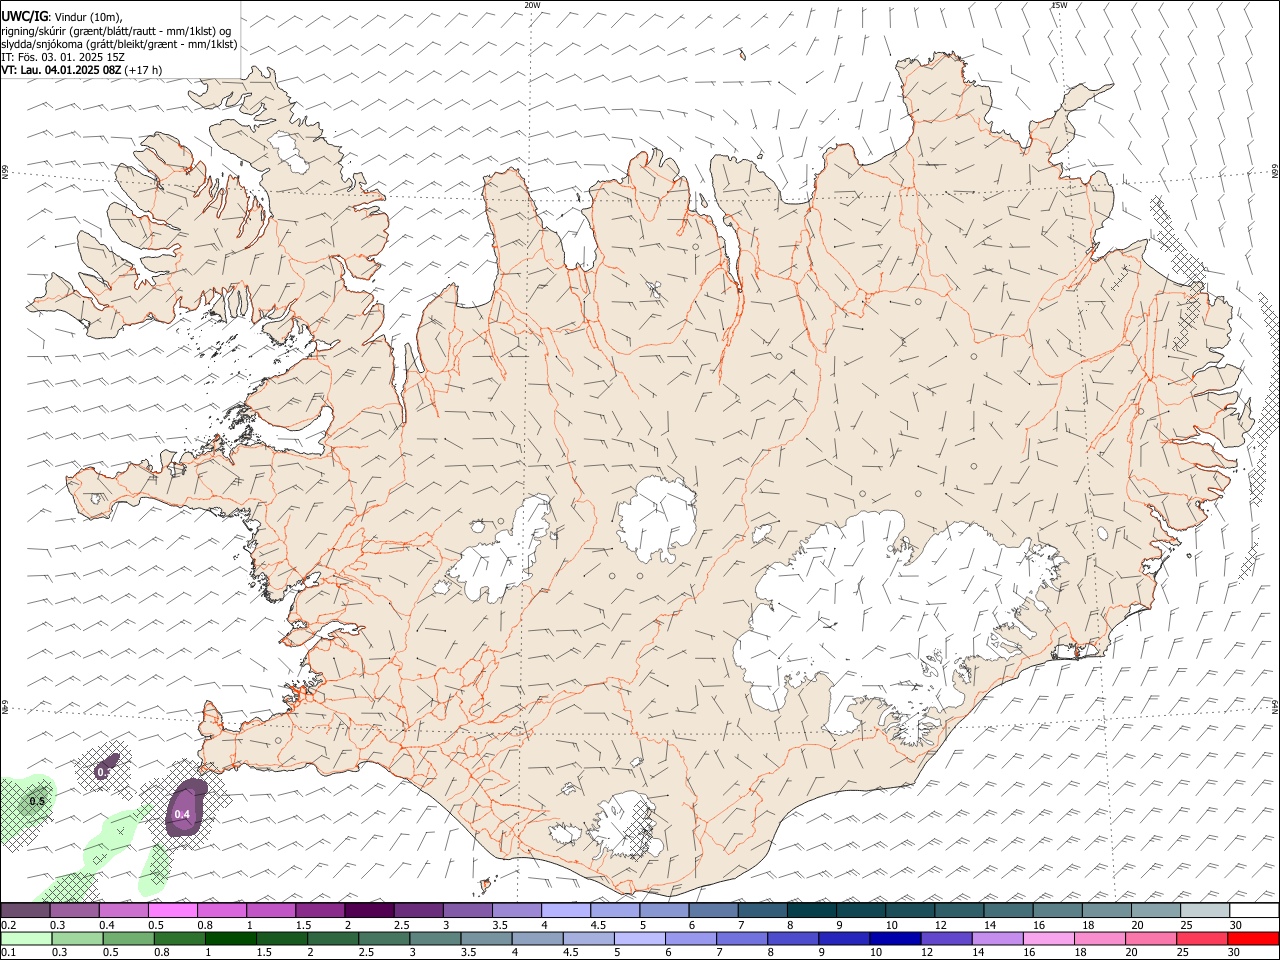Pick lower legend dark green swatch between 1 and 1.5

pyautogui.click(x=230, y=938)
